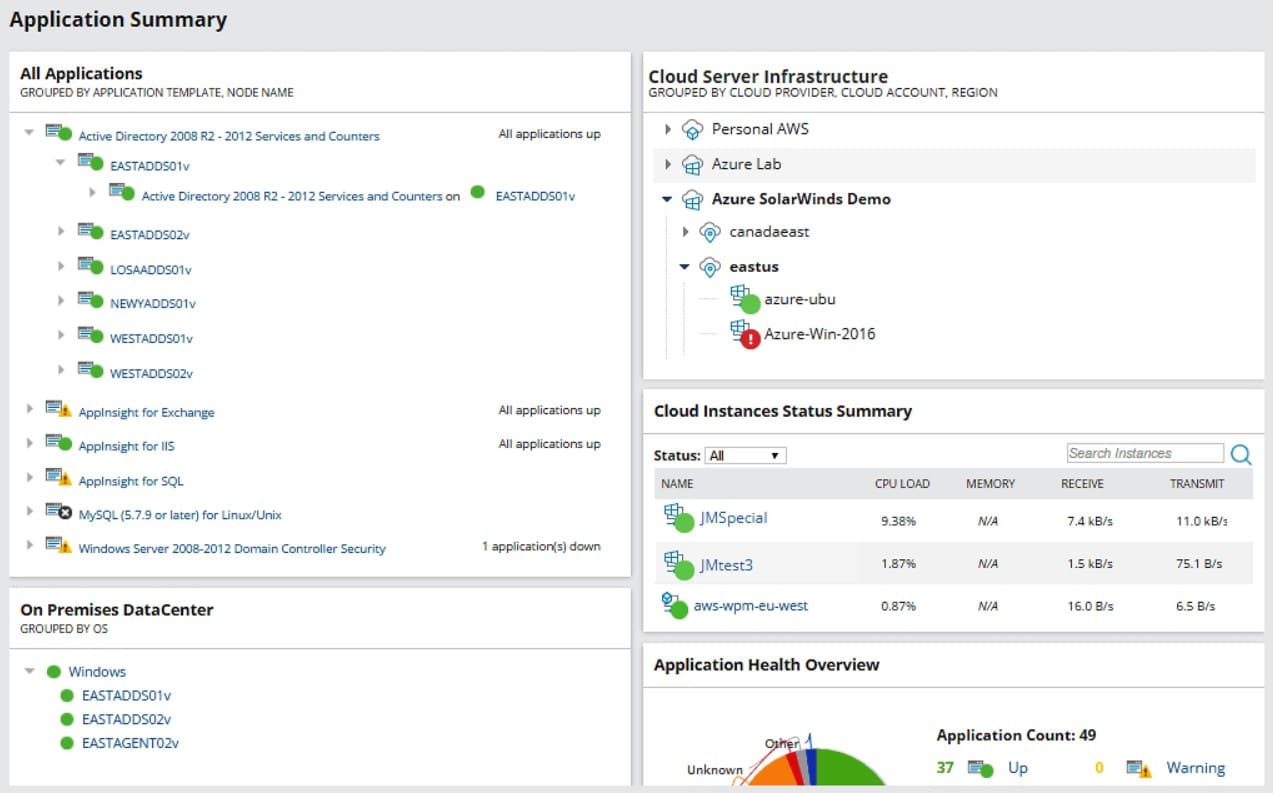
Task: Click the cloud account icon beside Azure SolarWinds Demo
Action: point(691,199)
